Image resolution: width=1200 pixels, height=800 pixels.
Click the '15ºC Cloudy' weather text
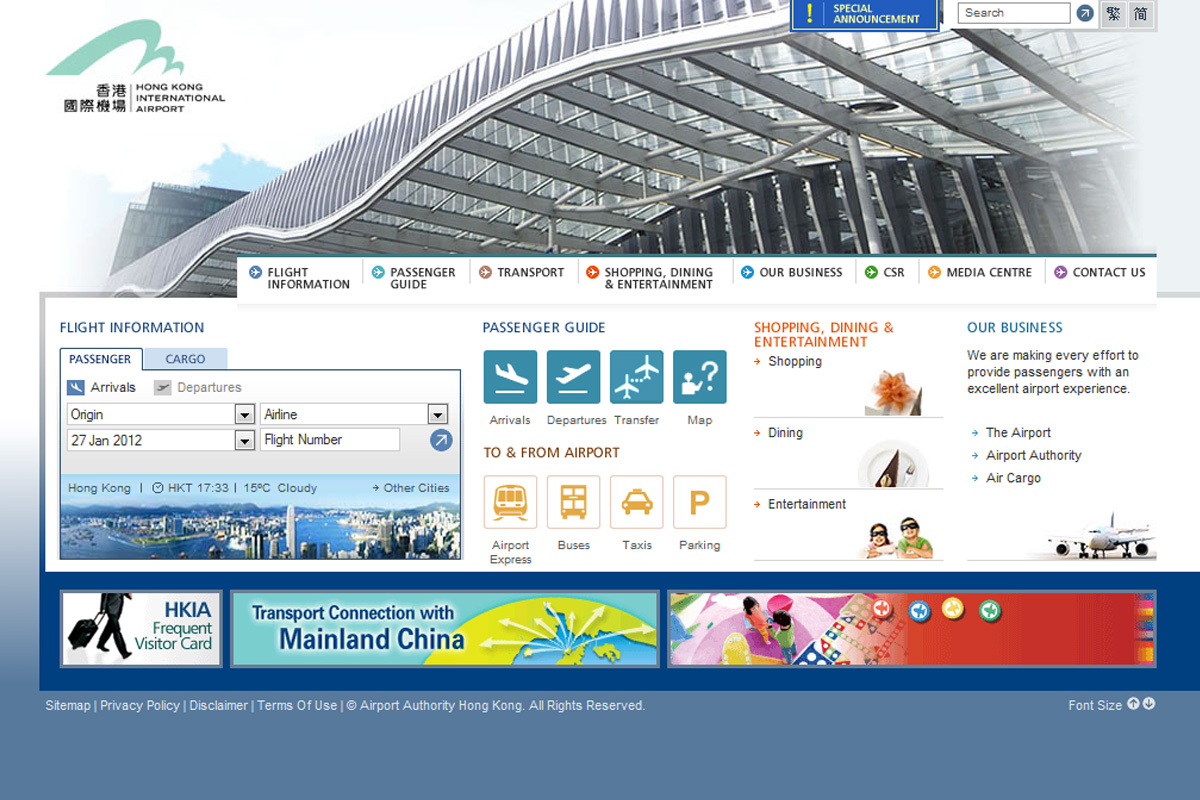(x=280, y=488)
